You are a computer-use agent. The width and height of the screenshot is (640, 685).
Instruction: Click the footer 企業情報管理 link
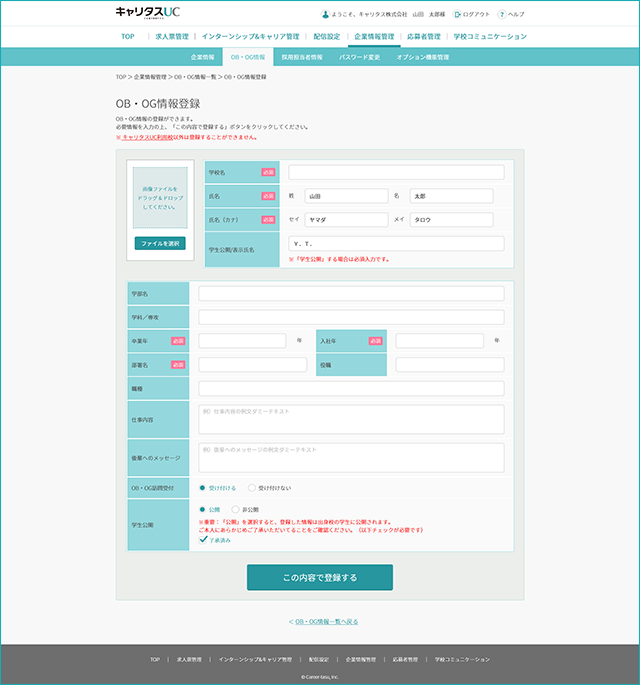click(x=361, y=660)
